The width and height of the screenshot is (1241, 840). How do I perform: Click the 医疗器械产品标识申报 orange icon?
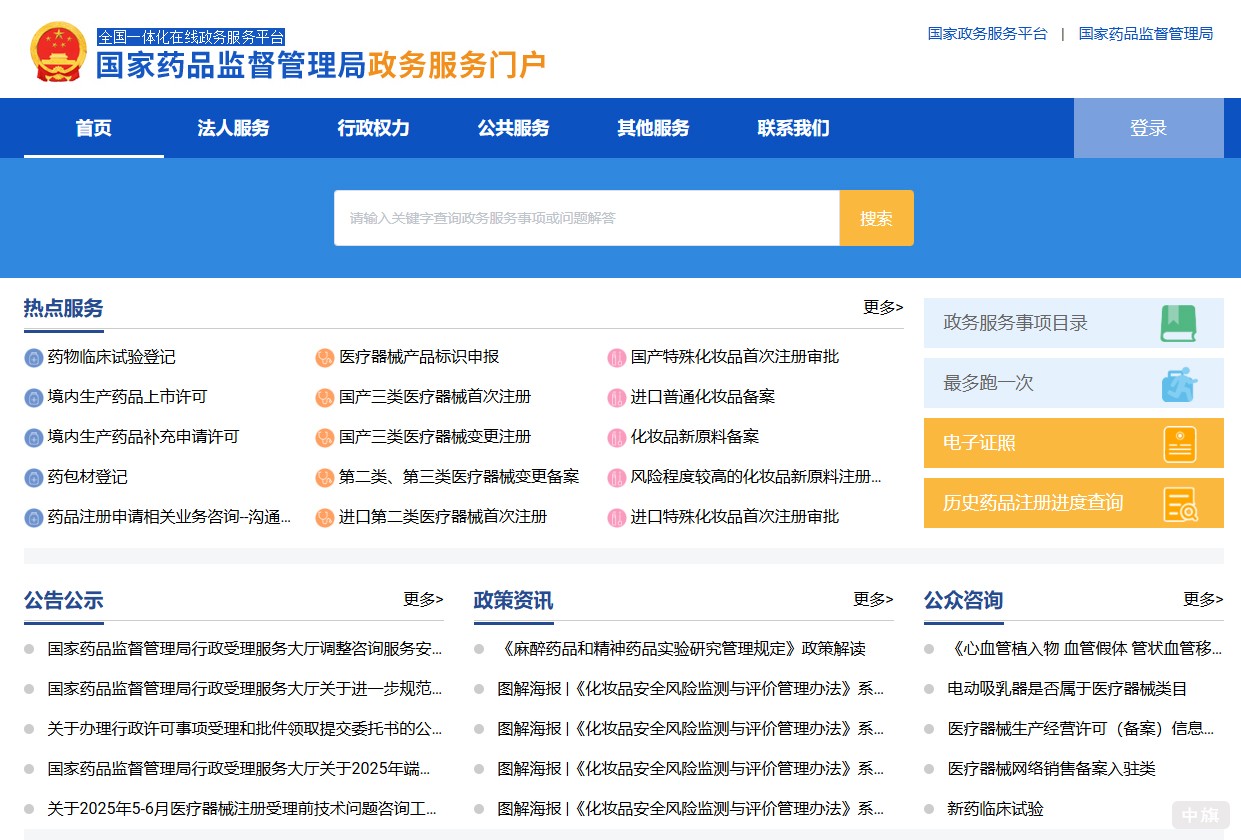click(324, 357)
